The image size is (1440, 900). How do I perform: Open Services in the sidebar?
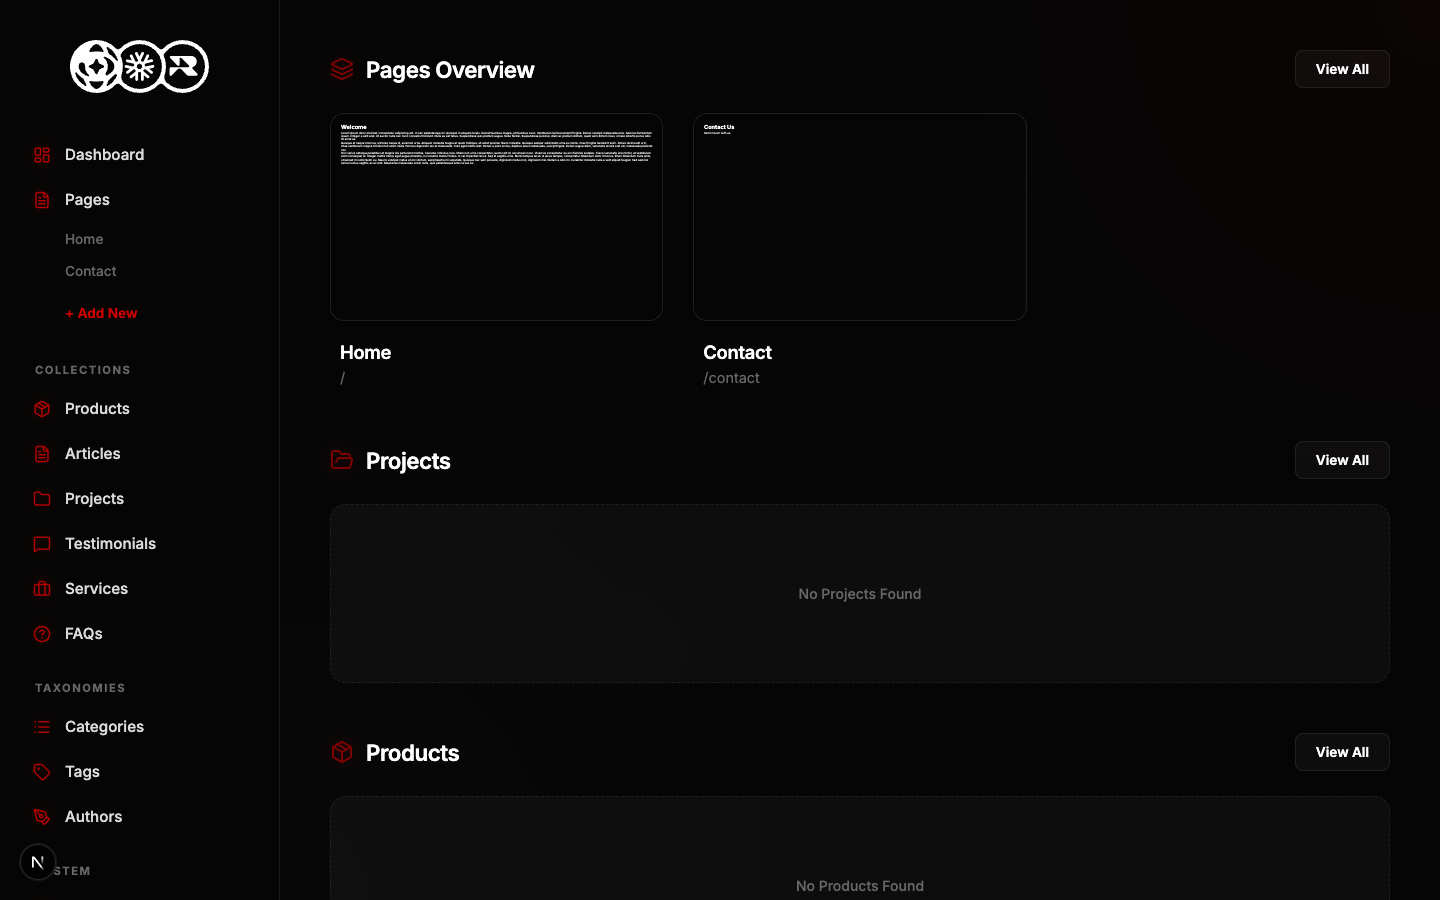coord(96,589)
